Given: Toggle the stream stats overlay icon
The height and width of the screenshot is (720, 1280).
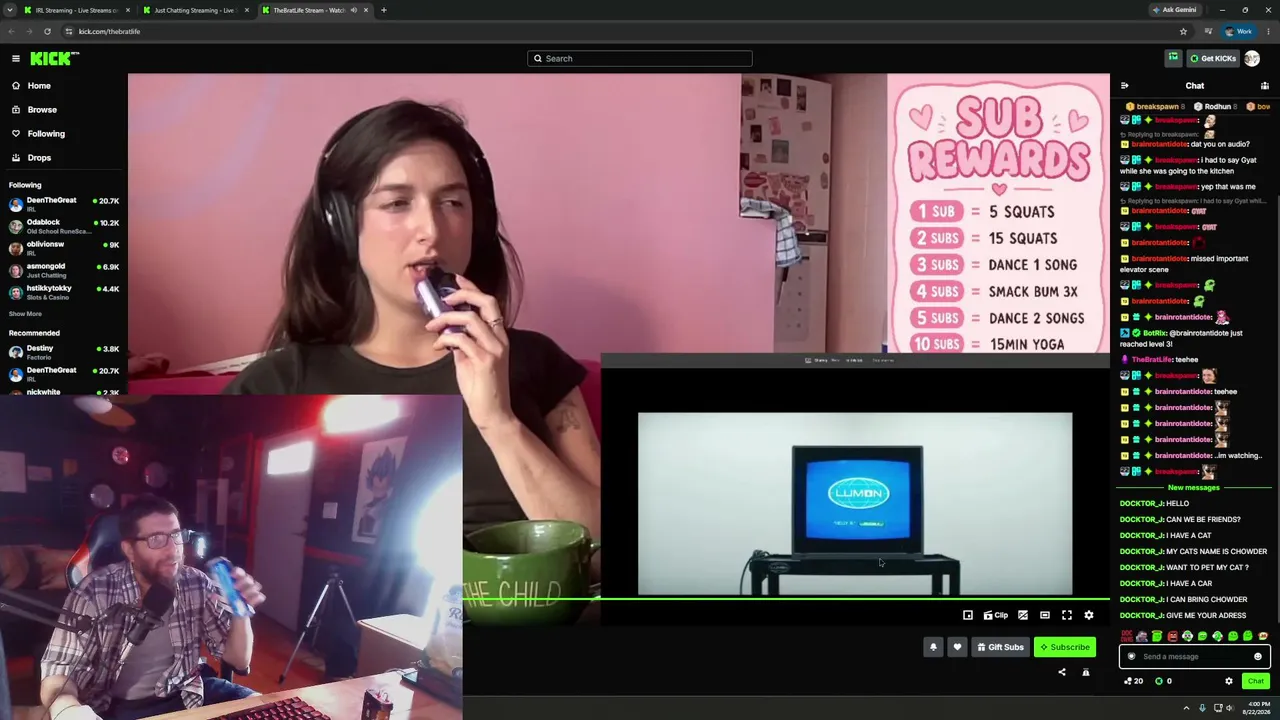Looking at the screenshot, I should pyautogui.click(x=1023, y=615).
